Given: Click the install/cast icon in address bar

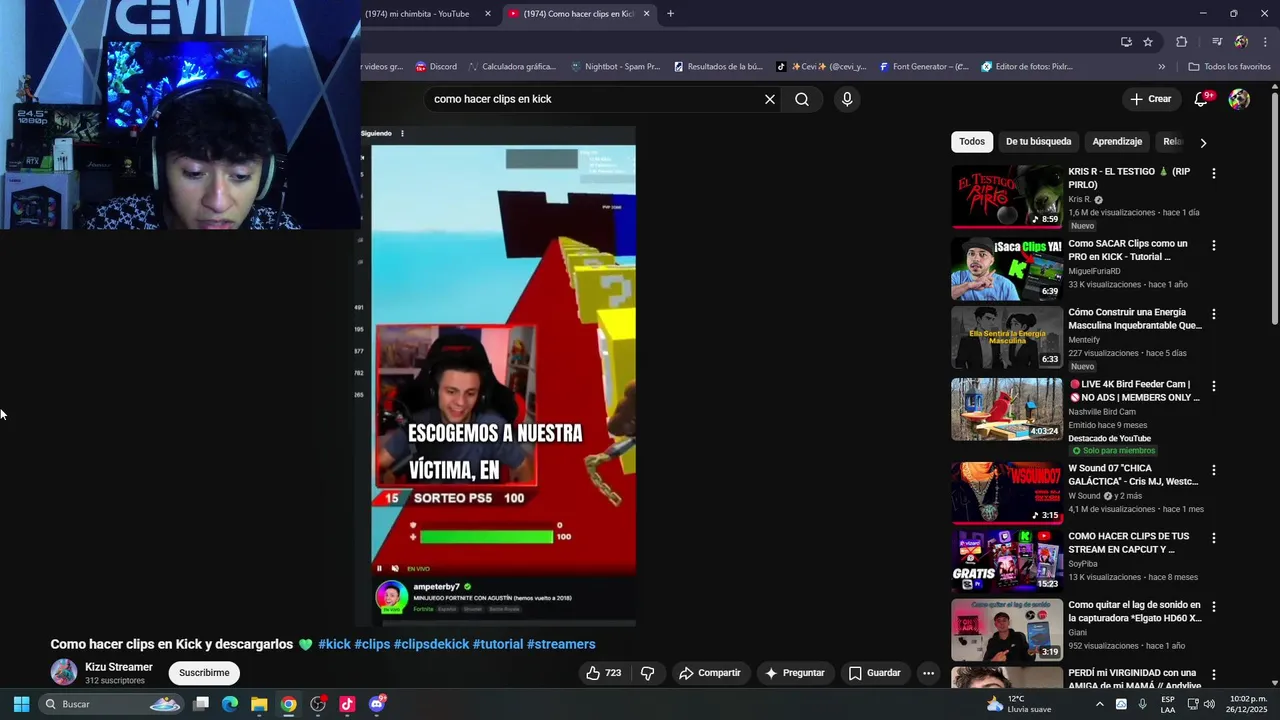Looking at the screenshot, I should pos(1126,42).
